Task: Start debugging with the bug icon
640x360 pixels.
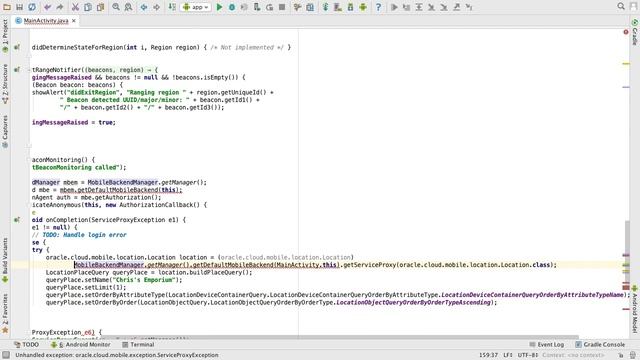Action: (x=232, y=7)
